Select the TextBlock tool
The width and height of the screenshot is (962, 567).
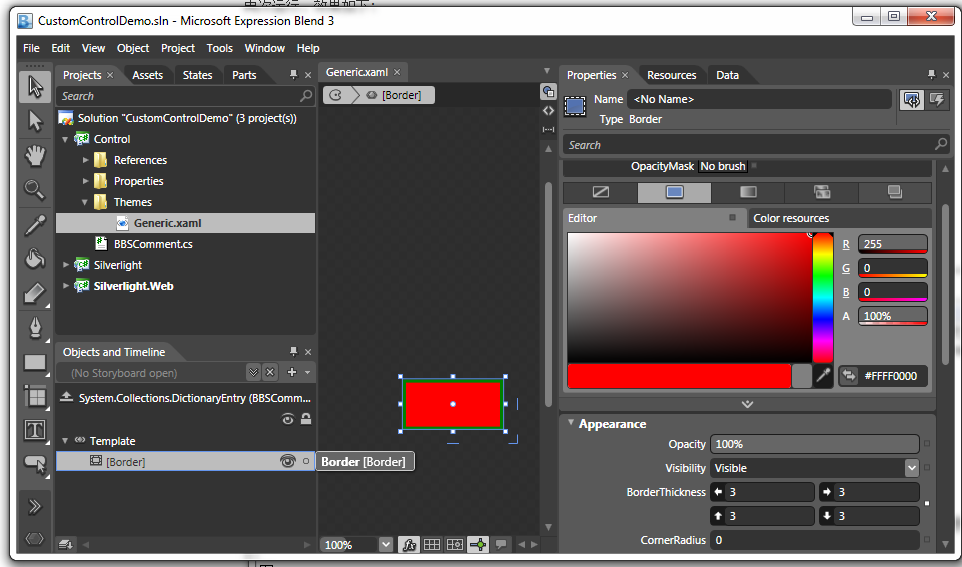click(35, 430)
